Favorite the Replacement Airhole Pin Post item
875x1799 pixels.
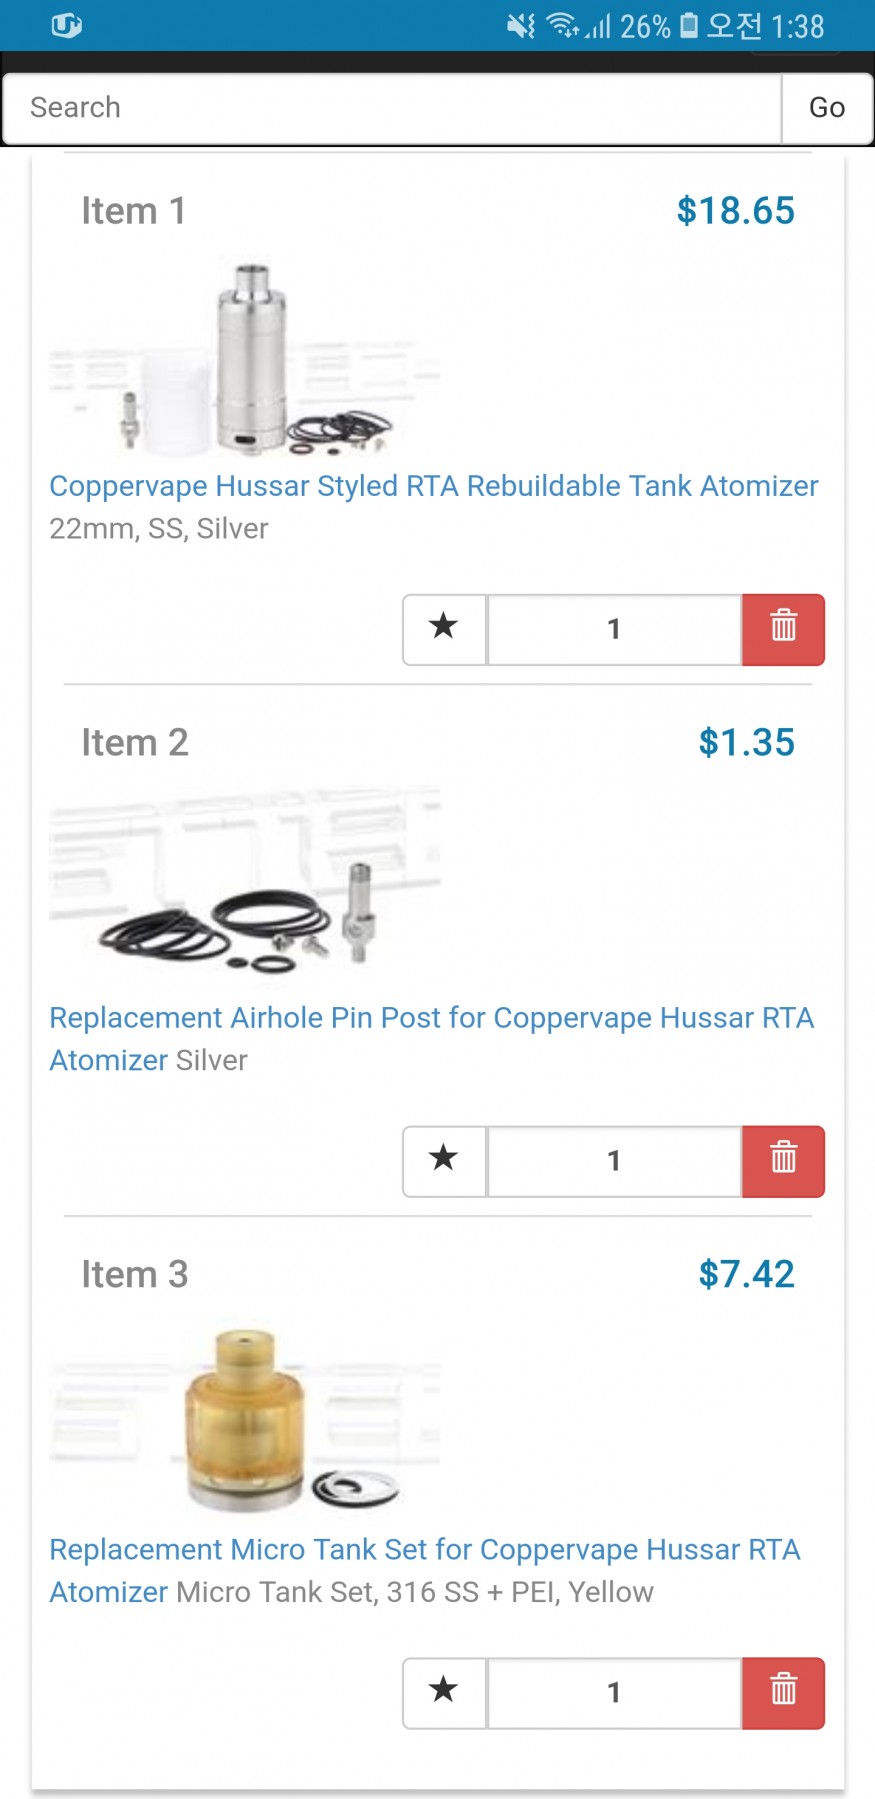444,1161
